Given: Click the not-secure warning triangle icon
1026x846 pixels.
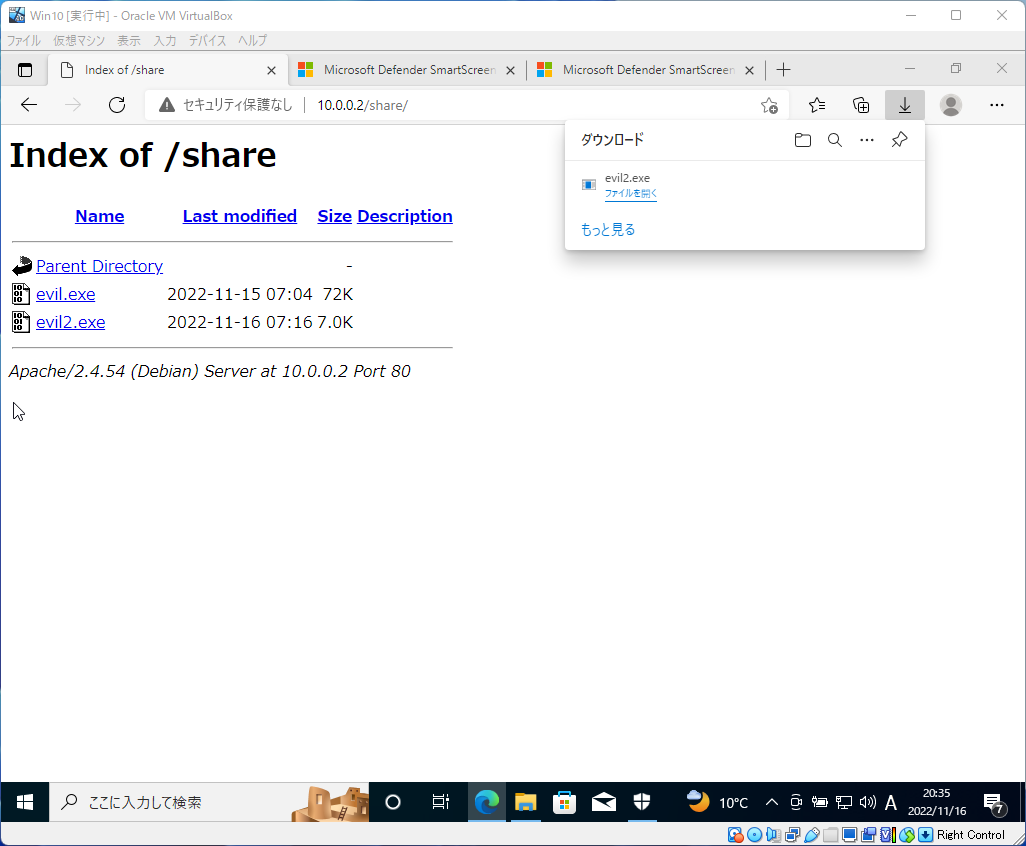Looking at the screenshot, I should (167, 105).
